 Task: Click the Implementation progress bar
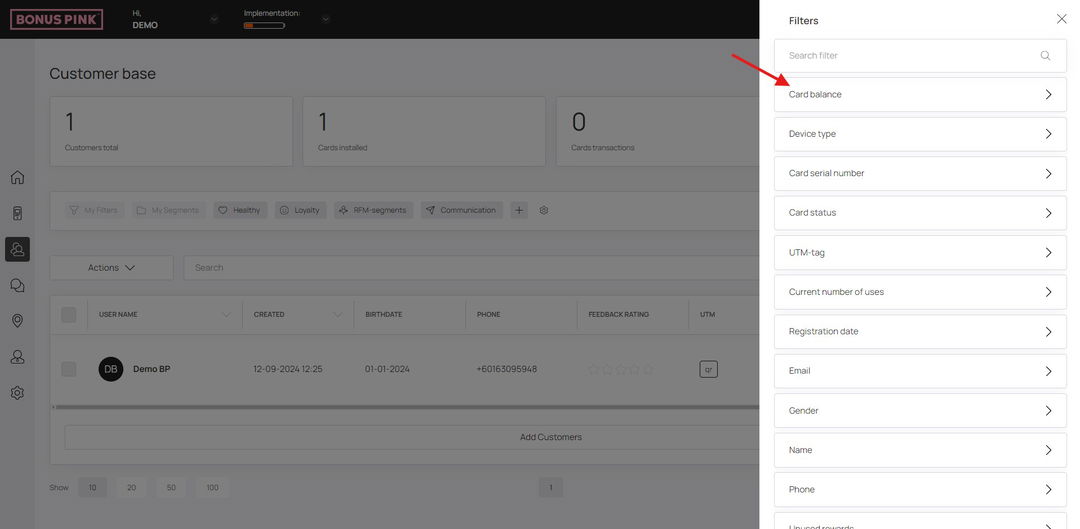(264, 25)
